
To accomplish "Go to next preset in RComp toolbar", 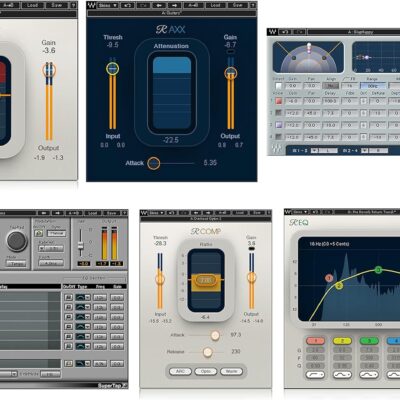I will [208, 213].
